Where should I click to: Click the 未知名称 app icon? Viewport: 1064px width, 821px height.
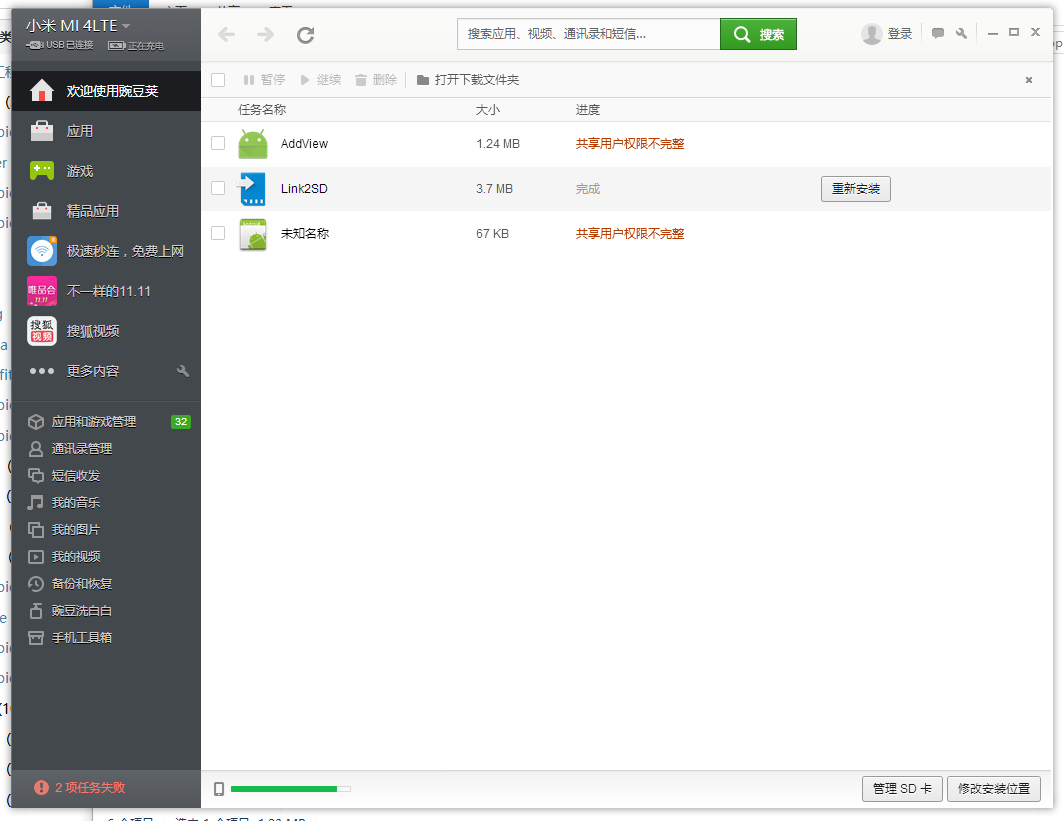[253, 234]
